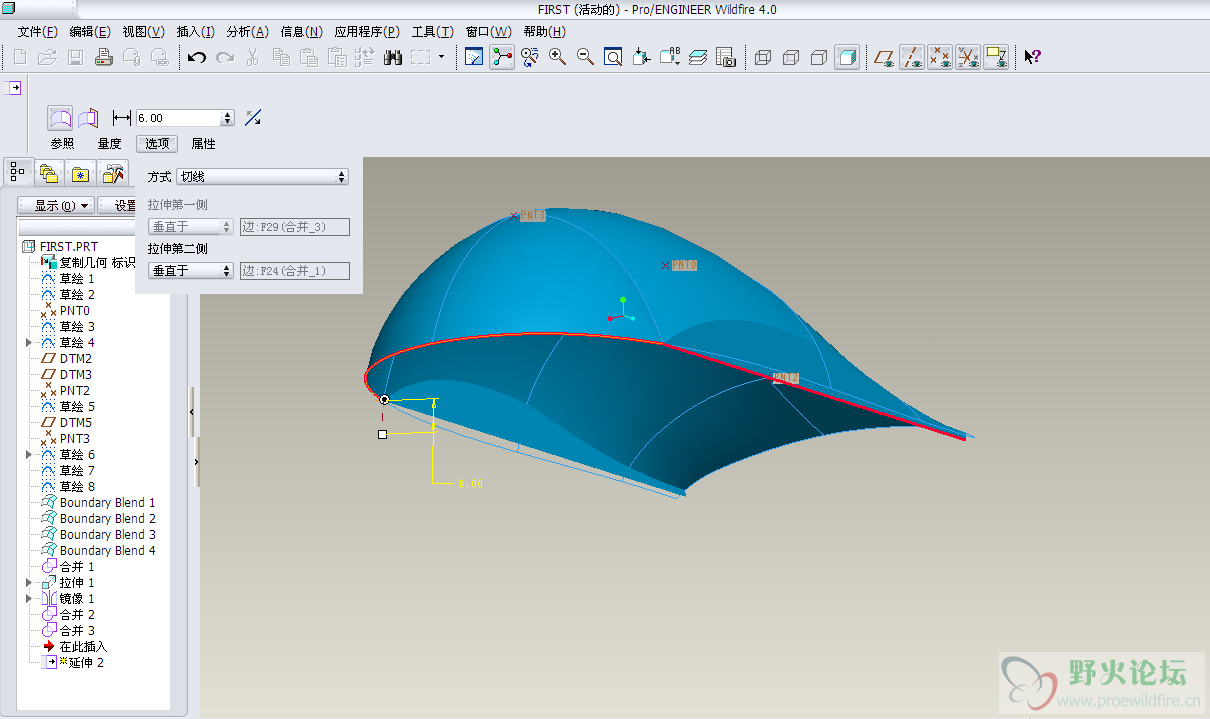Click the 设置 button in model tree
The height and width of the screenshot is (719, 1210).
point(118,206)
